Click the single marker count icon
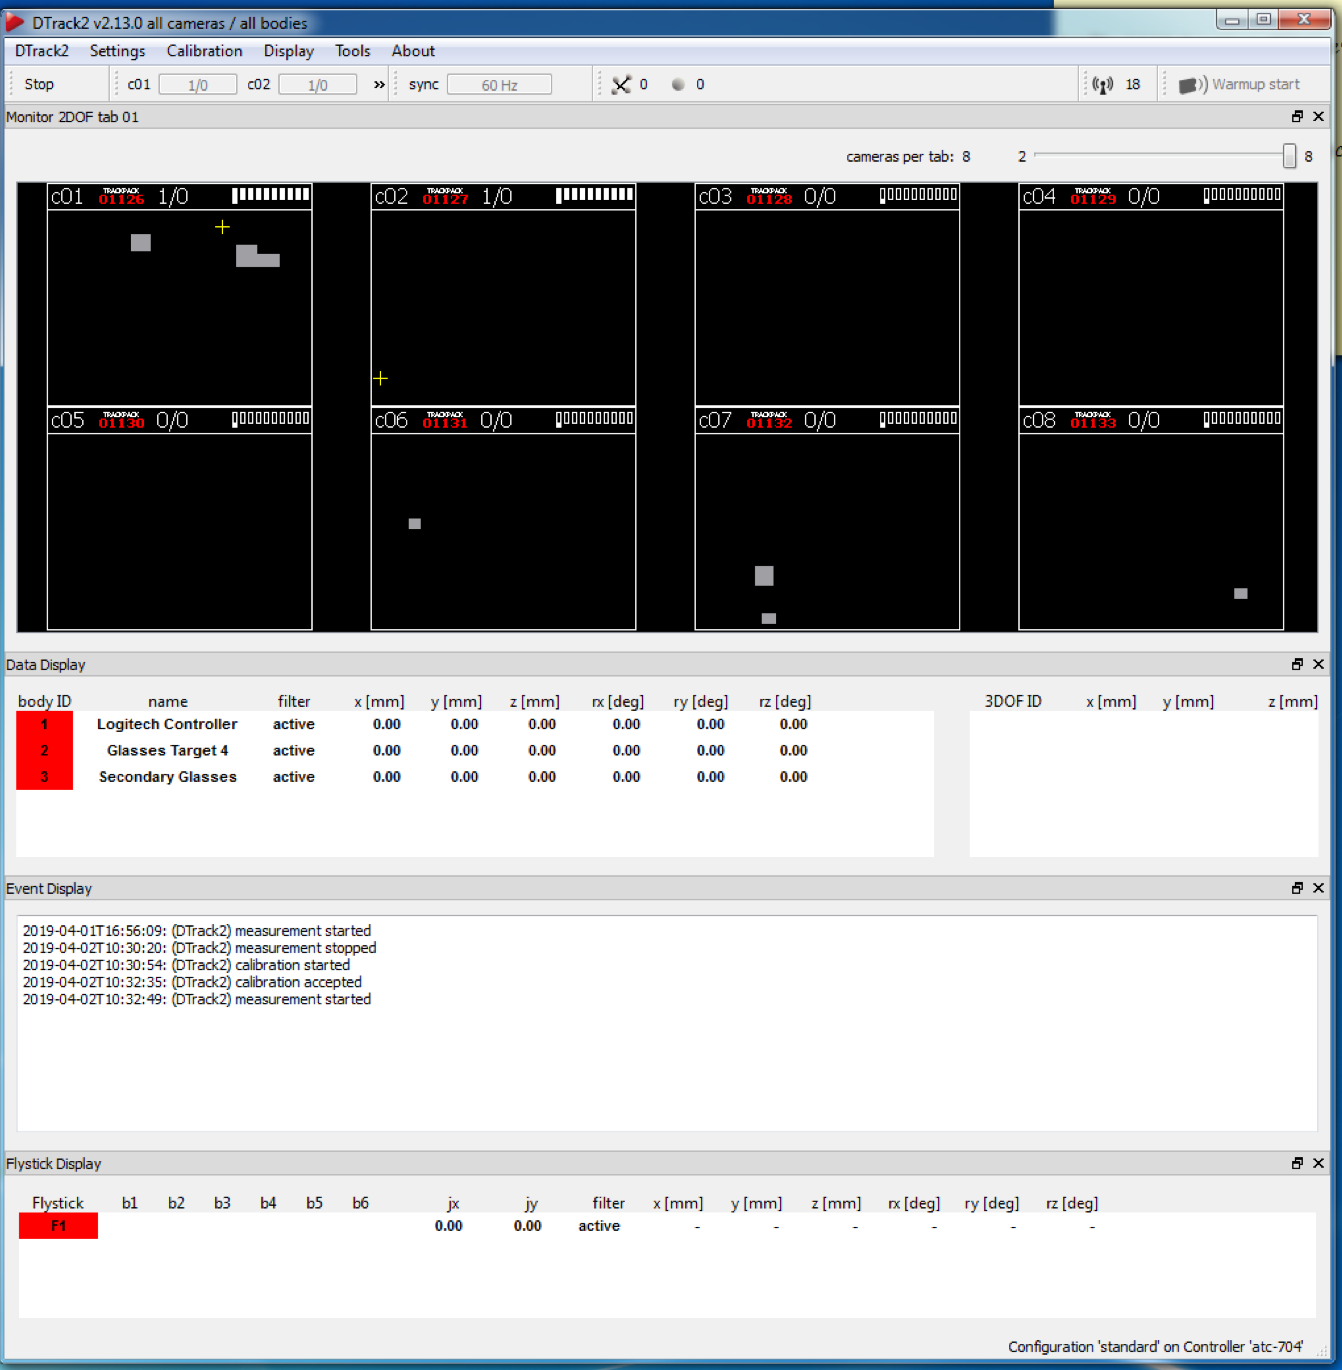 (678, 85)
